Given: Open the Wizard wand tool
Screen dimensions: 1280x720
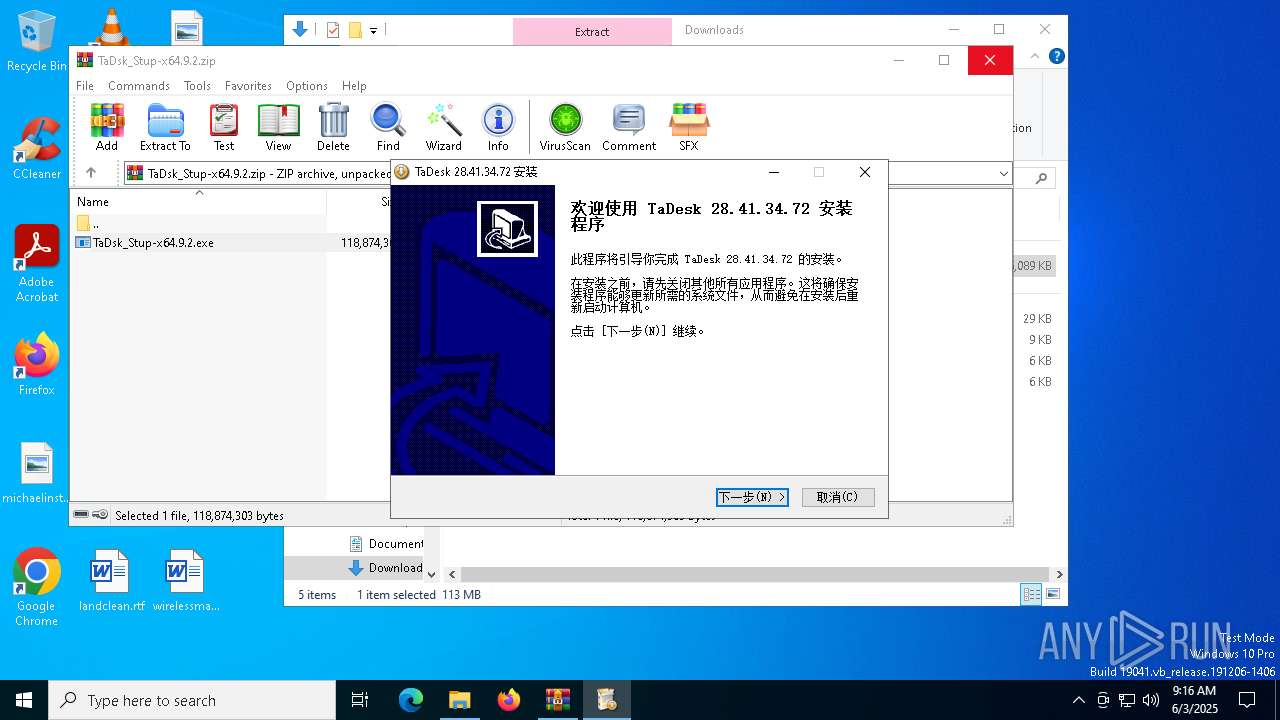Looking at the screenshot, I should 443,127.
